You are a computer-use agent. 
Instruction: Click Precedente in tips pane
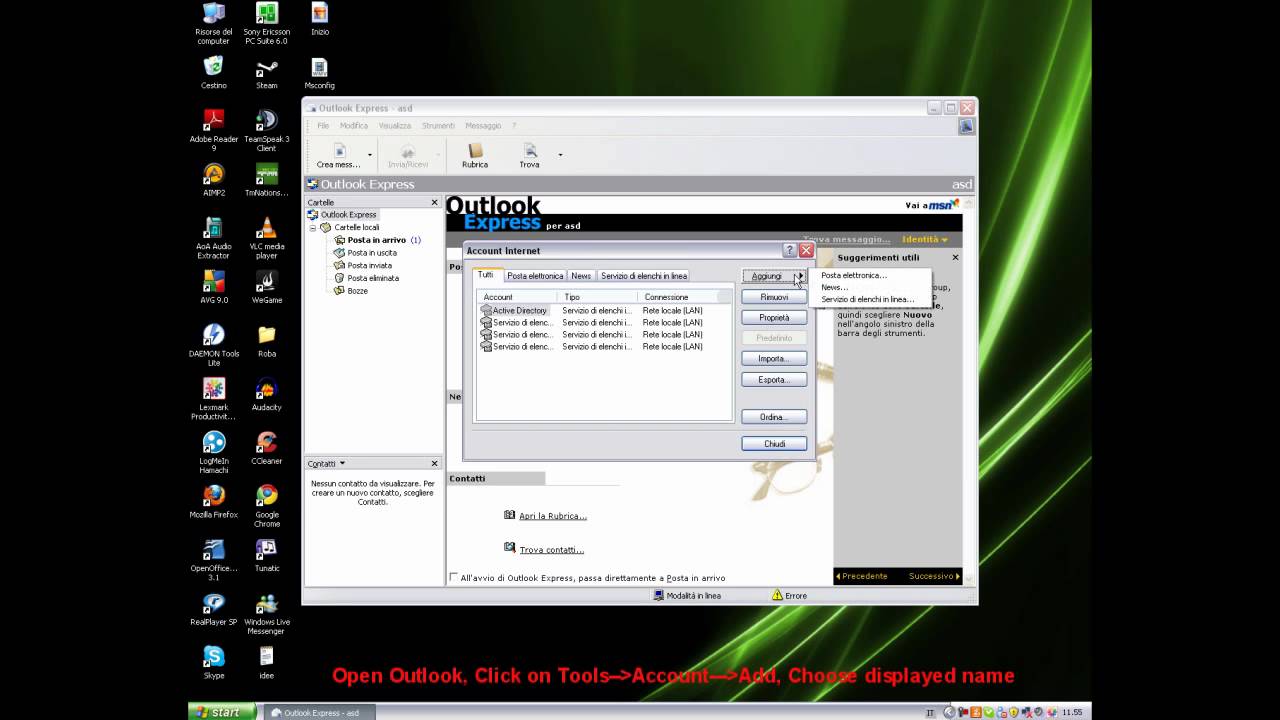coord(861,576)
